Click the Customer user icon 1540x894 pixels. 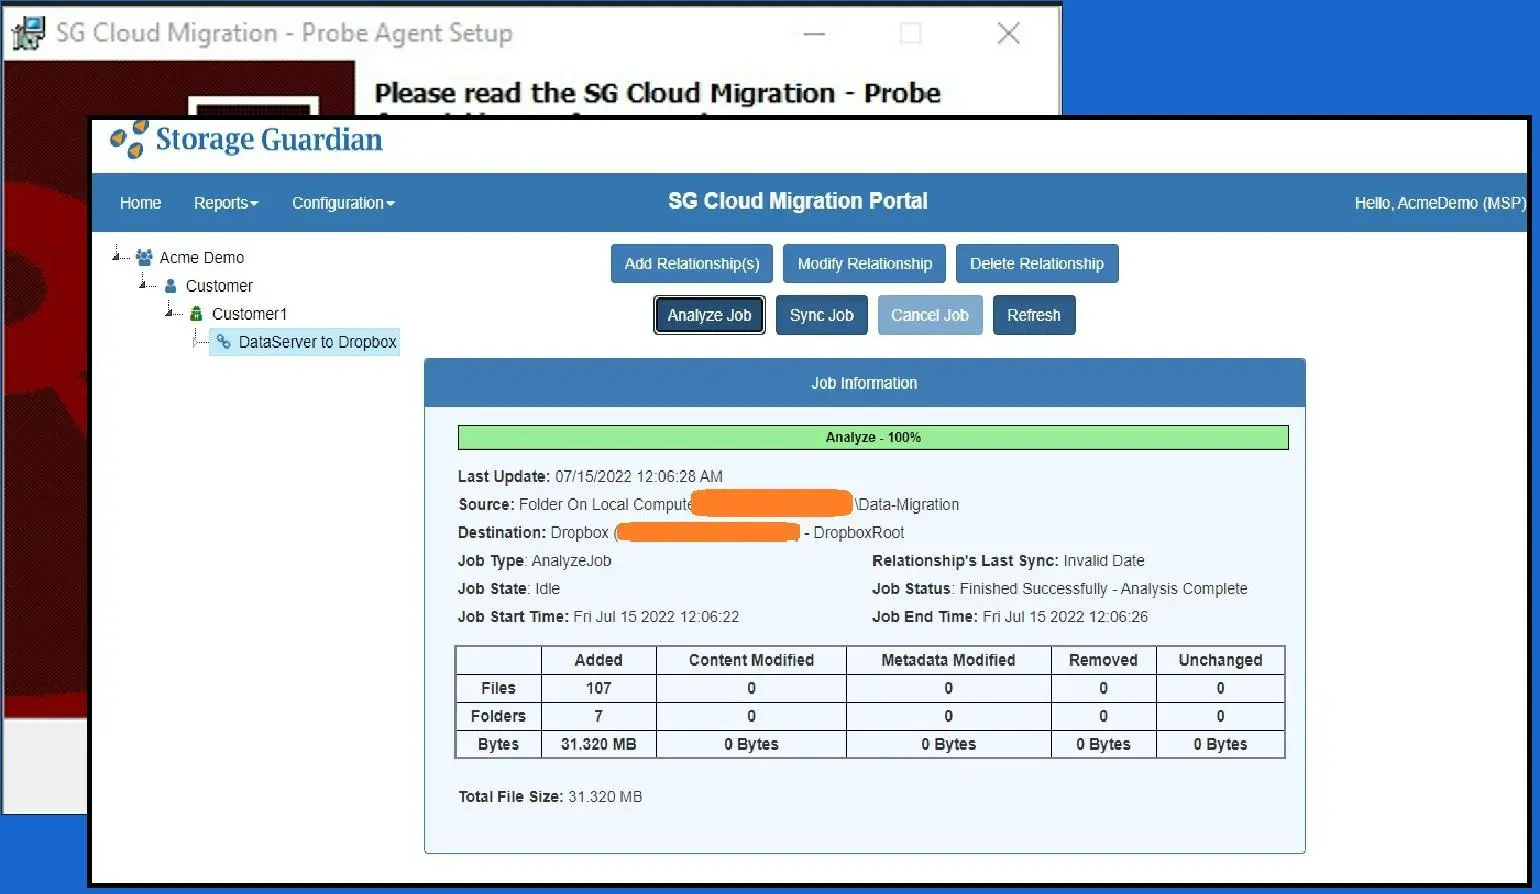click(x=171, y=286)
